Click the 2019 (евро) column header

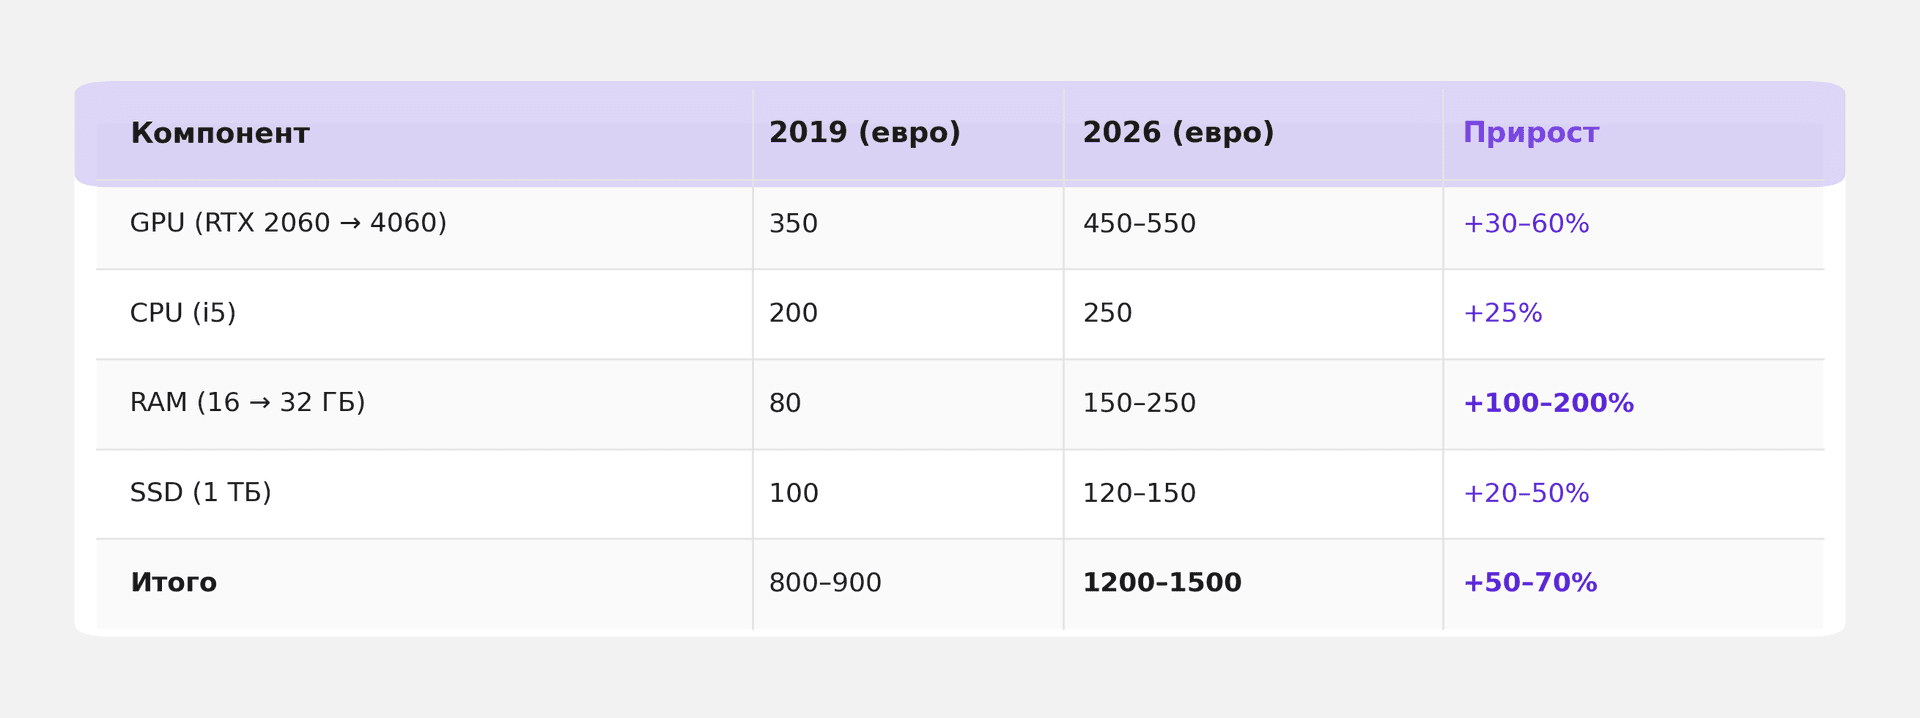pos(864,133)
